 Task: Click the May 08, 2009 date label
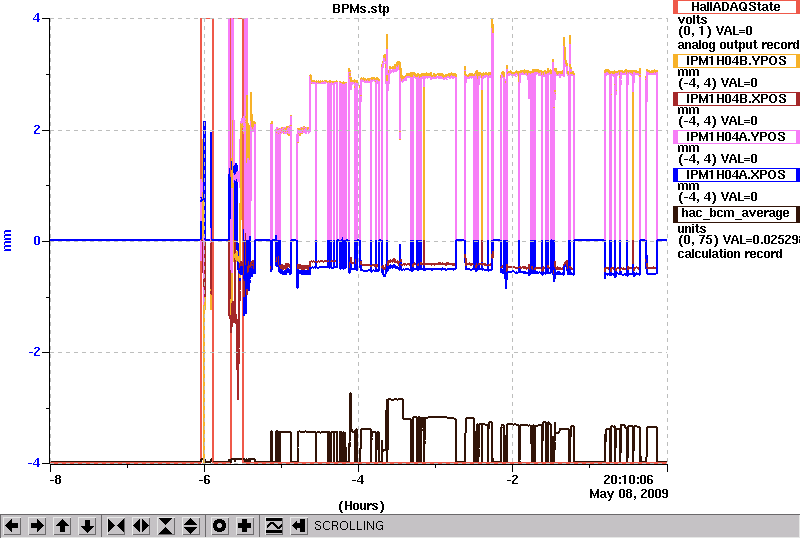tap(629, 494)
